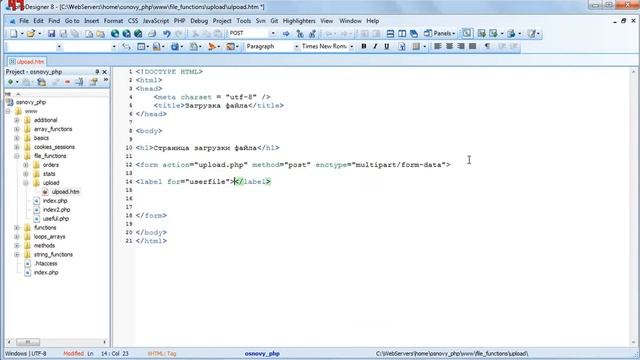Open dropdown arrow beside New document icon
Image resolution: width=640 pixels, height=360 pixels.
[22, 33]
